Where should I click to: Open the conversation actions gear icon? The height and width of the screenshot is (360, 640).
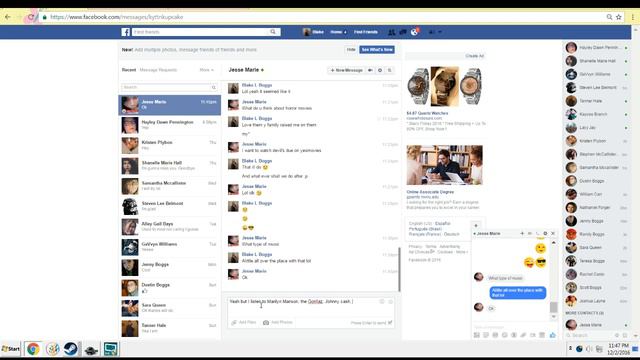pyautogui.click(x=380, y=70)
